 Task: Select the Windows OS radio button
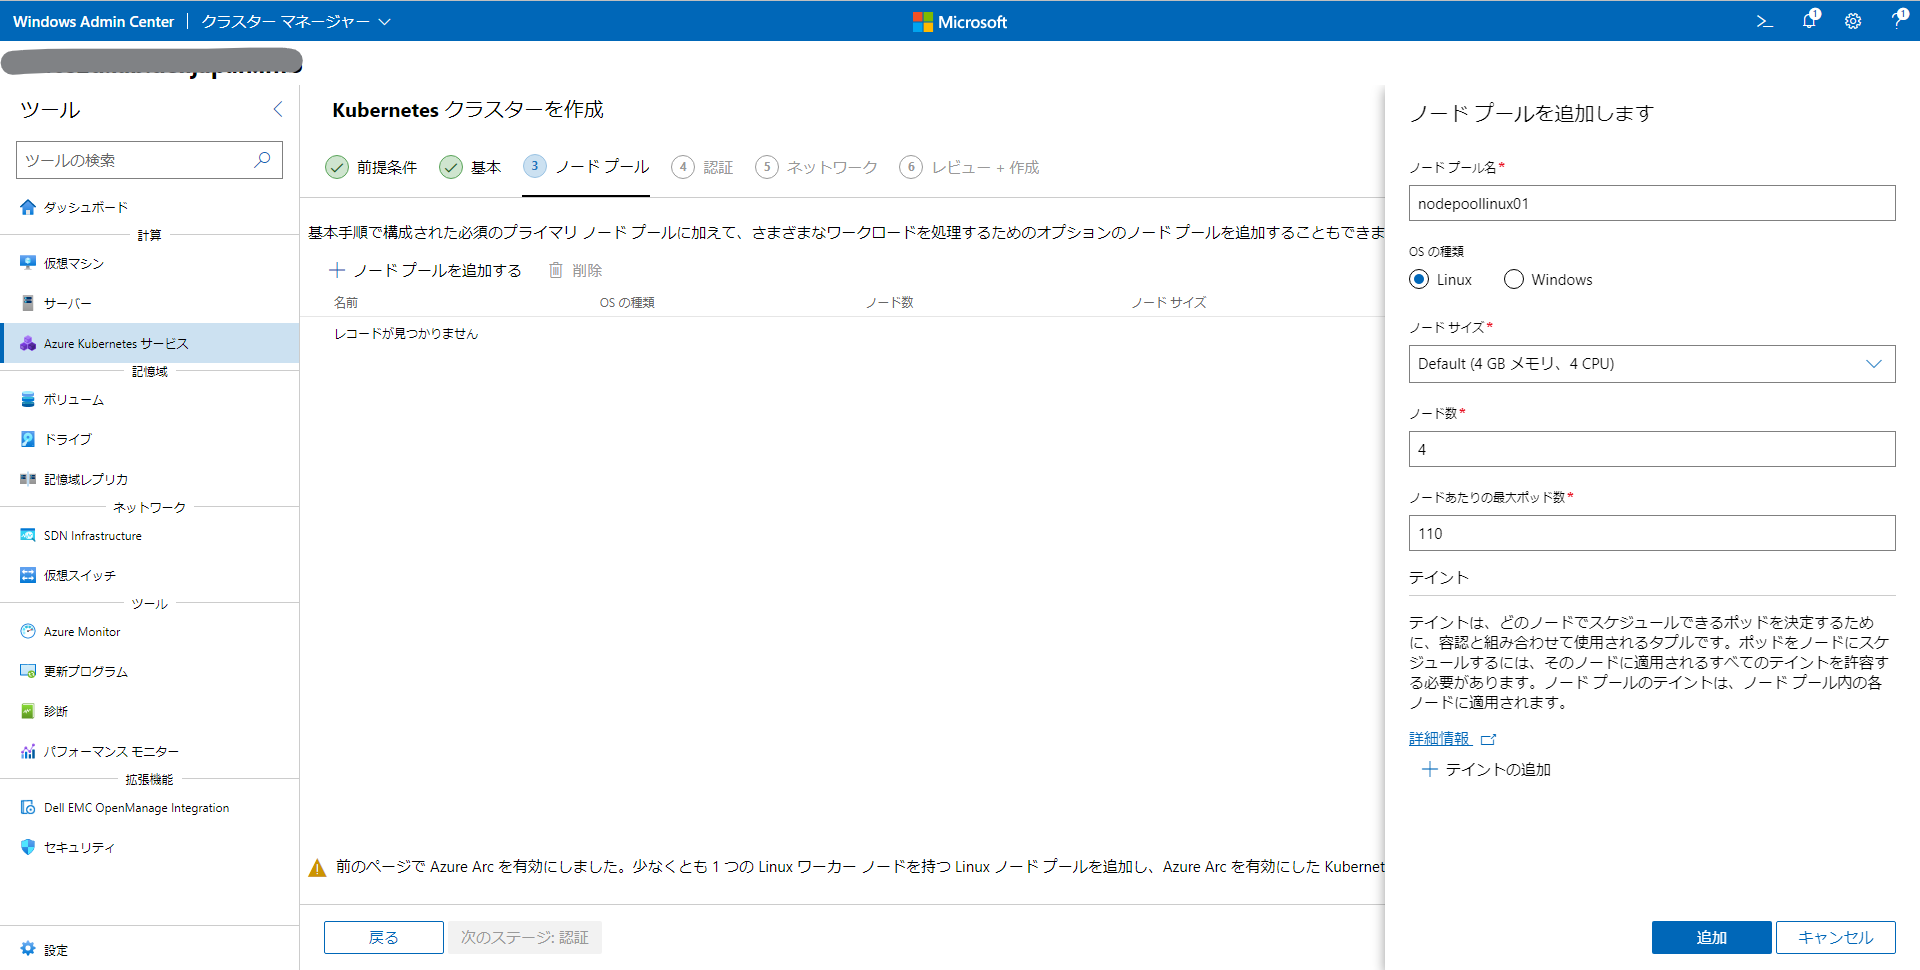1514,279
